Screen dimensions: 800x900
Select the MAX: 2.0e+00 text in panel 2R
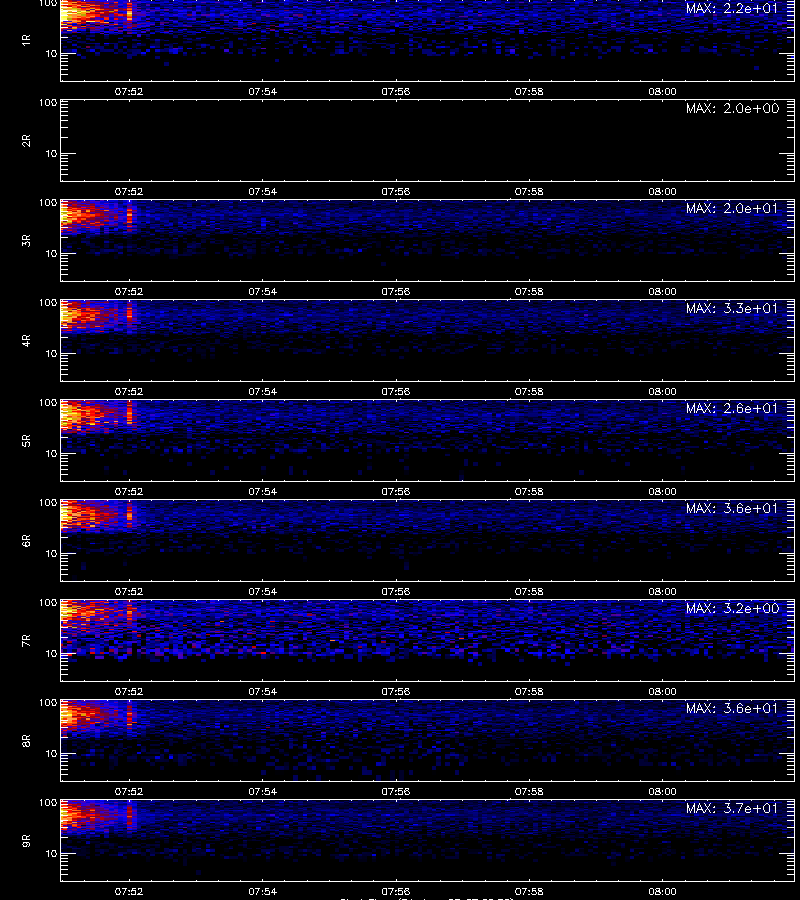coord(732,108)
